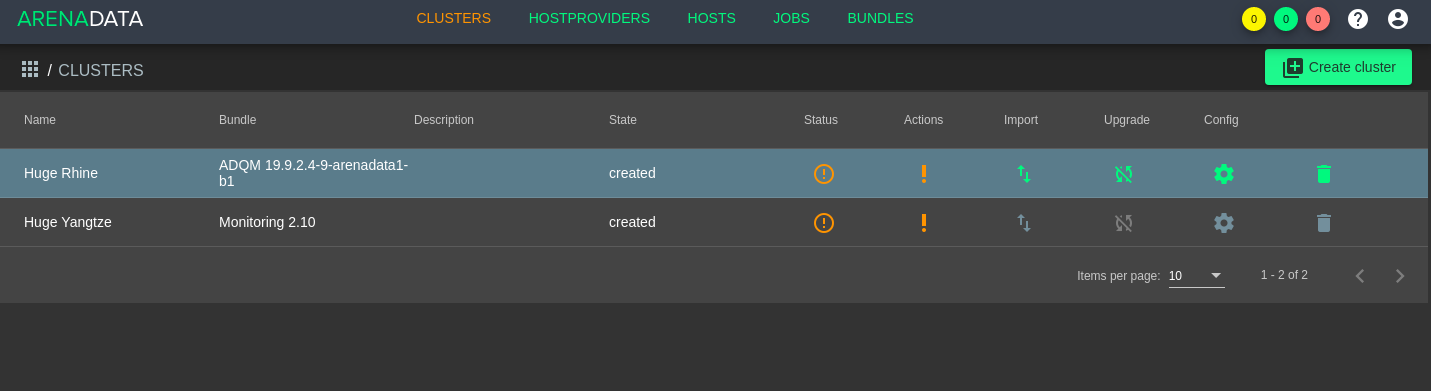Delete the Huge Yangtze cluster

click(x=1324, y=223)
